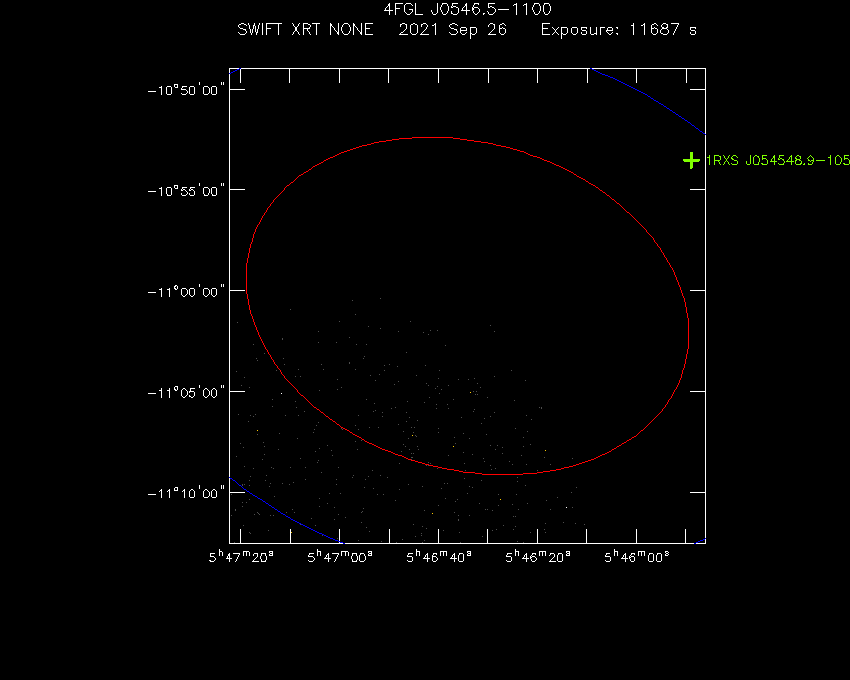Image resolution: width=850 pixels, height=680 pixels.
Task: Click the SWIFT XRT NONE instrument label
Action: coord(305,29)
